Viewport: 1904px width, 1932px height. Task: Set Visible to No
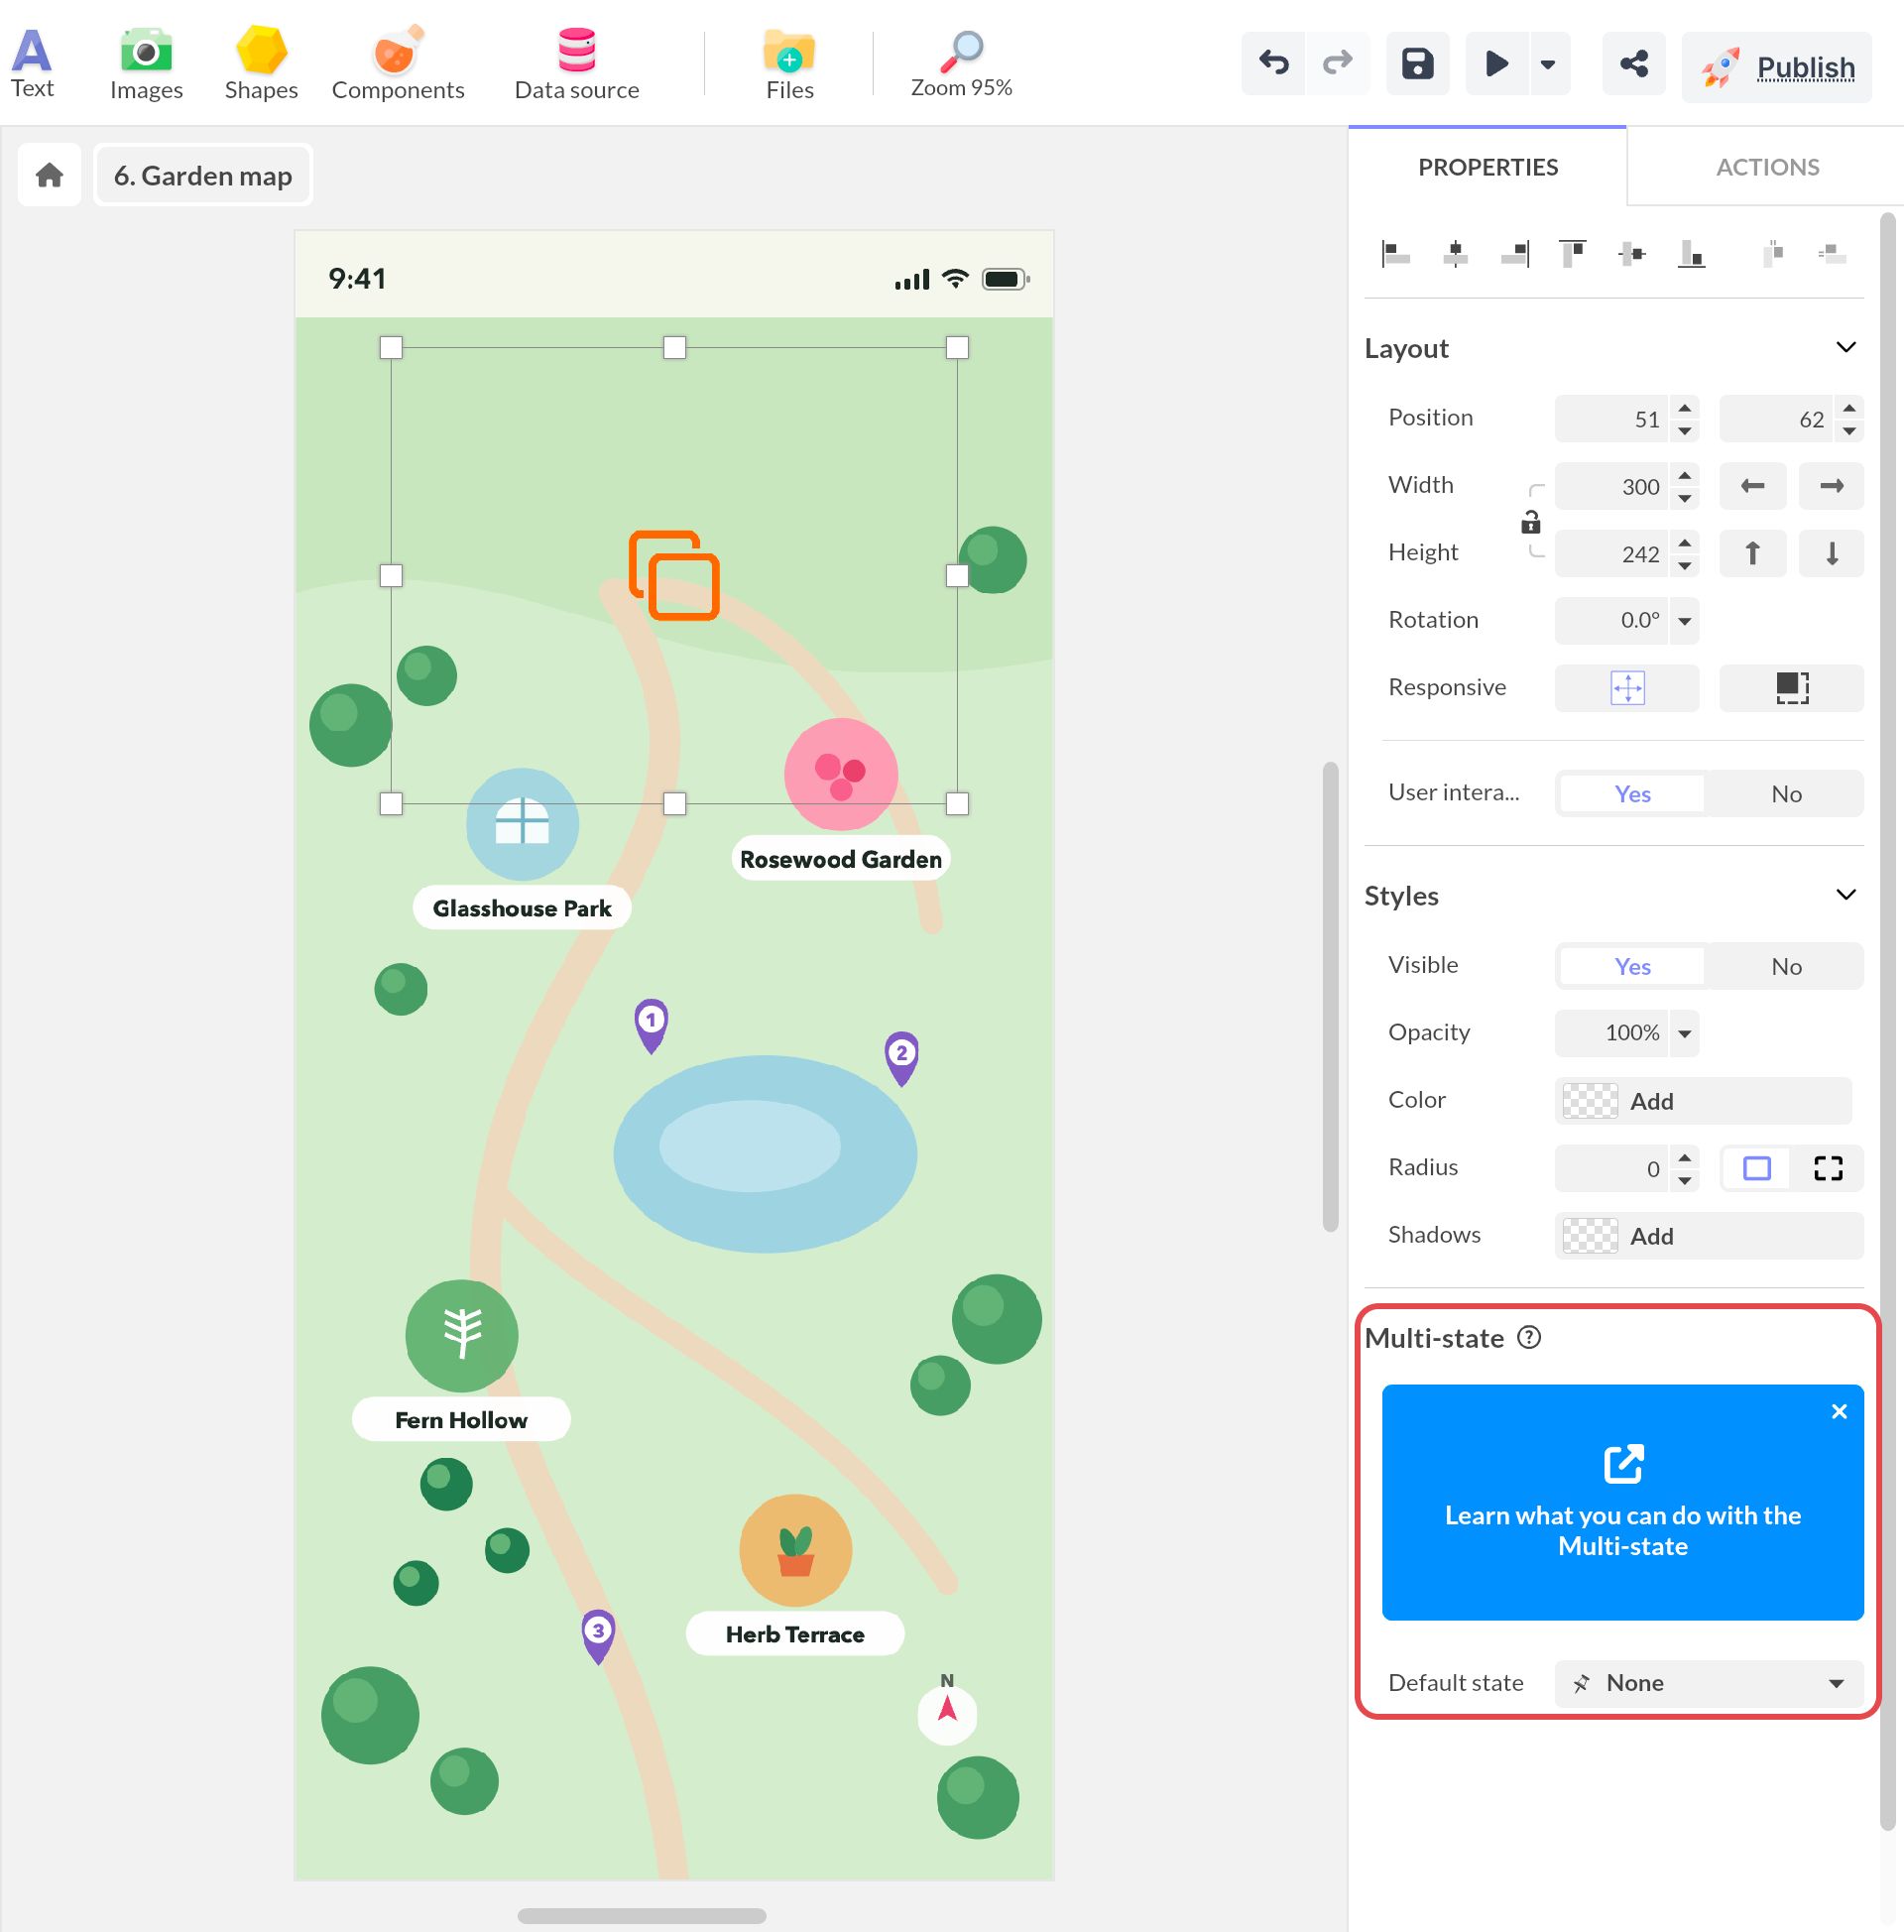coord(1786,966)
